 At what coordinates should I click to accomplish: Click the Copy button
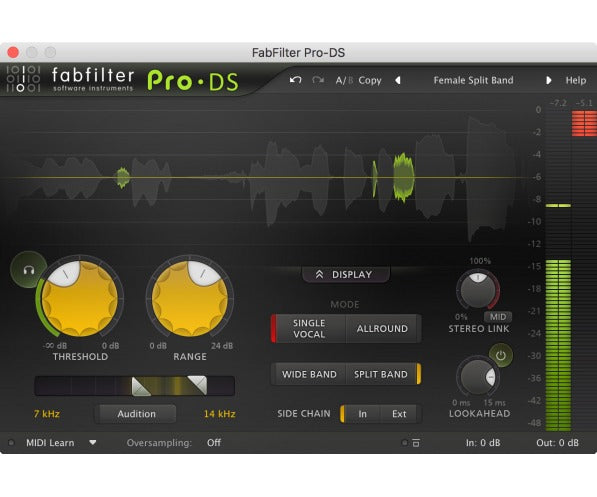coord(370,80)
